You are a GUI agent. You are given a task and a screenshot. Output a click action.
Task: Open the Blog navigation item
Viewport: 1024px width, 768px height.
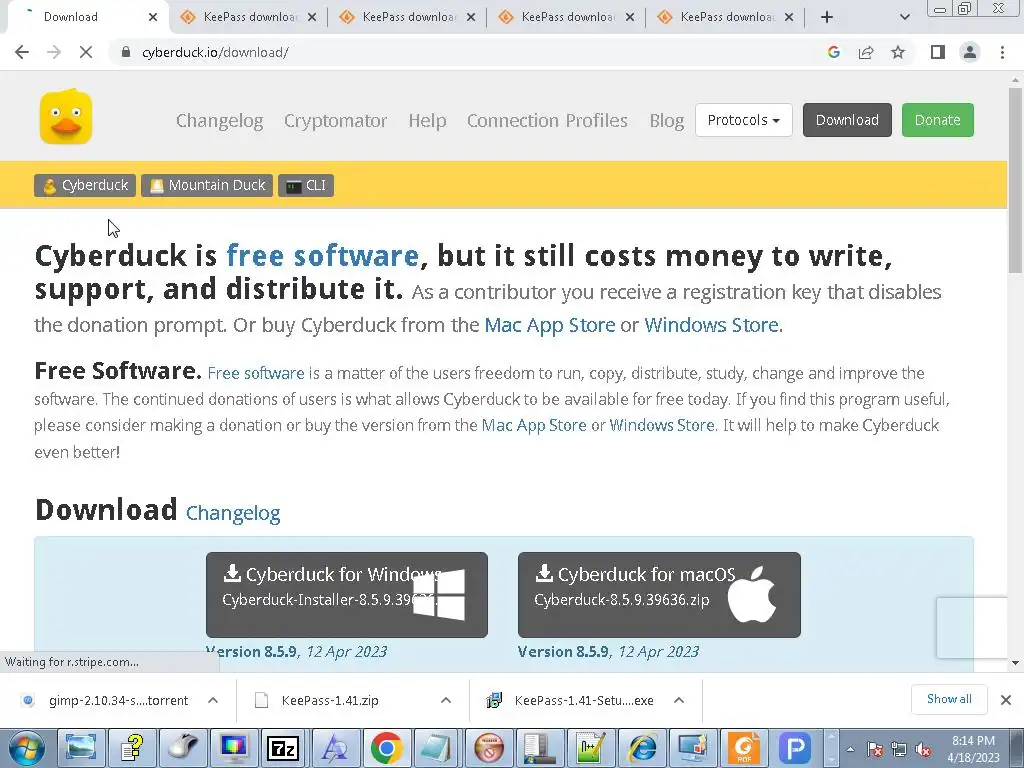(667, 120)
